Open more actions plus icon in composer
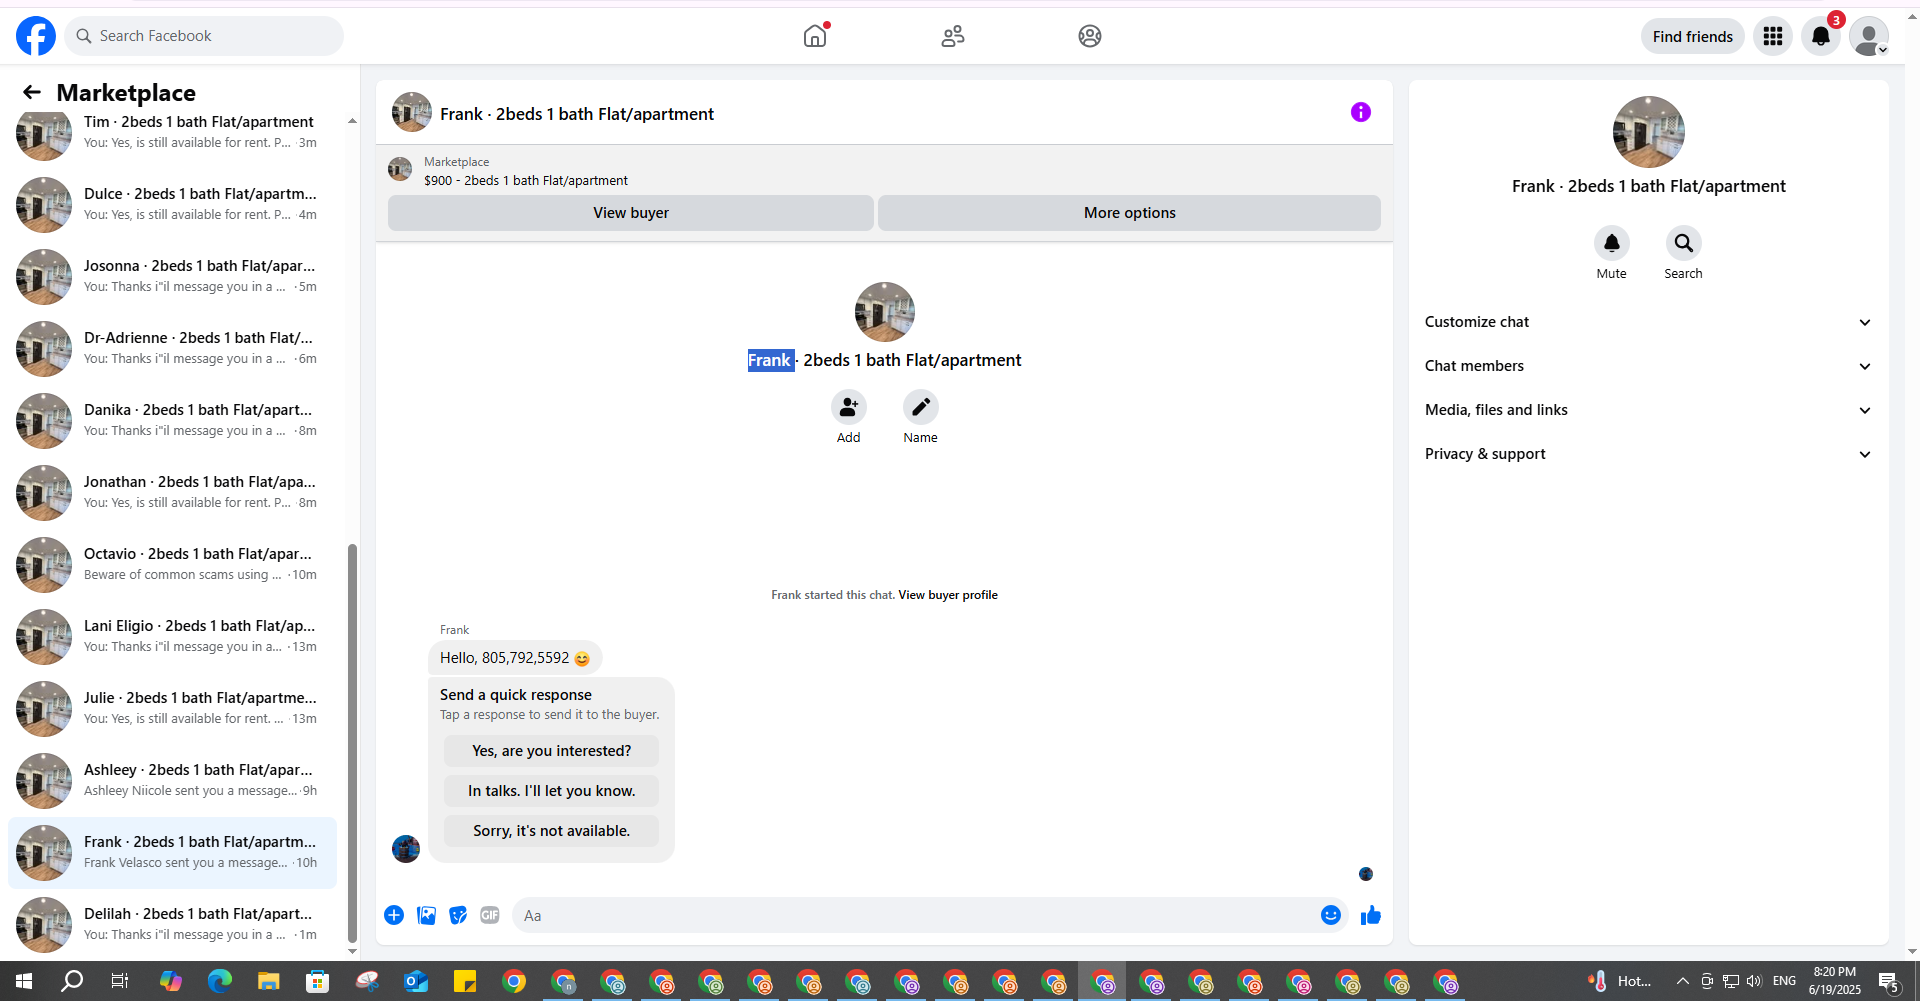The height and width of the screenshot is (1001, 1920). [x=394, y=915]
